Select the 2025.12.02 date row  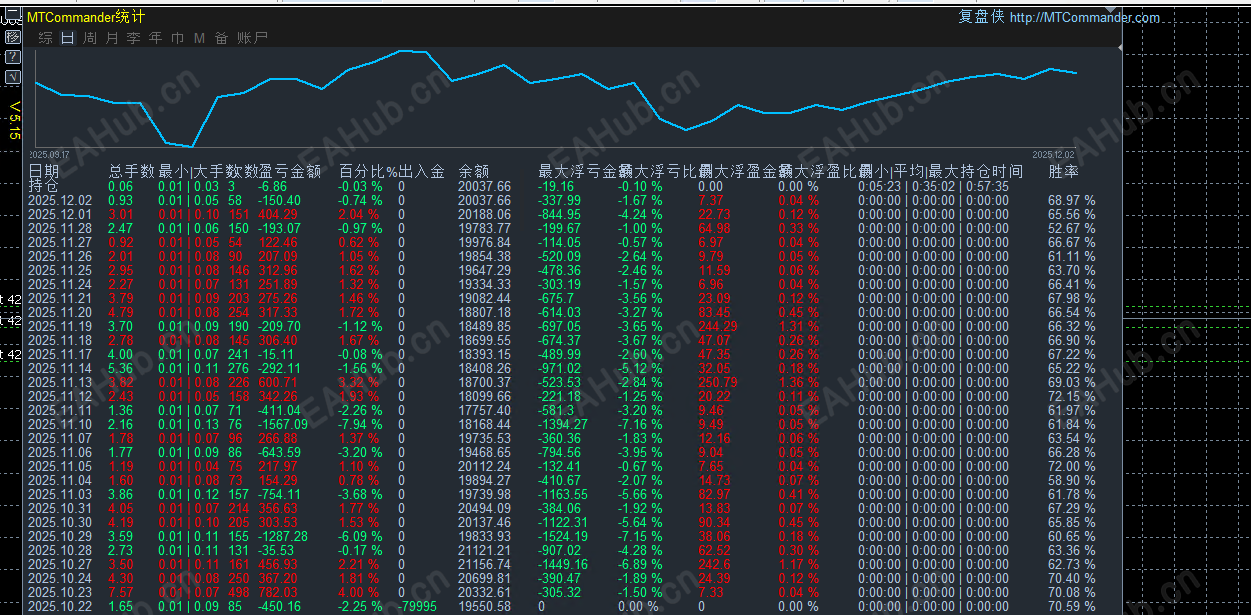tap(59, 201)
